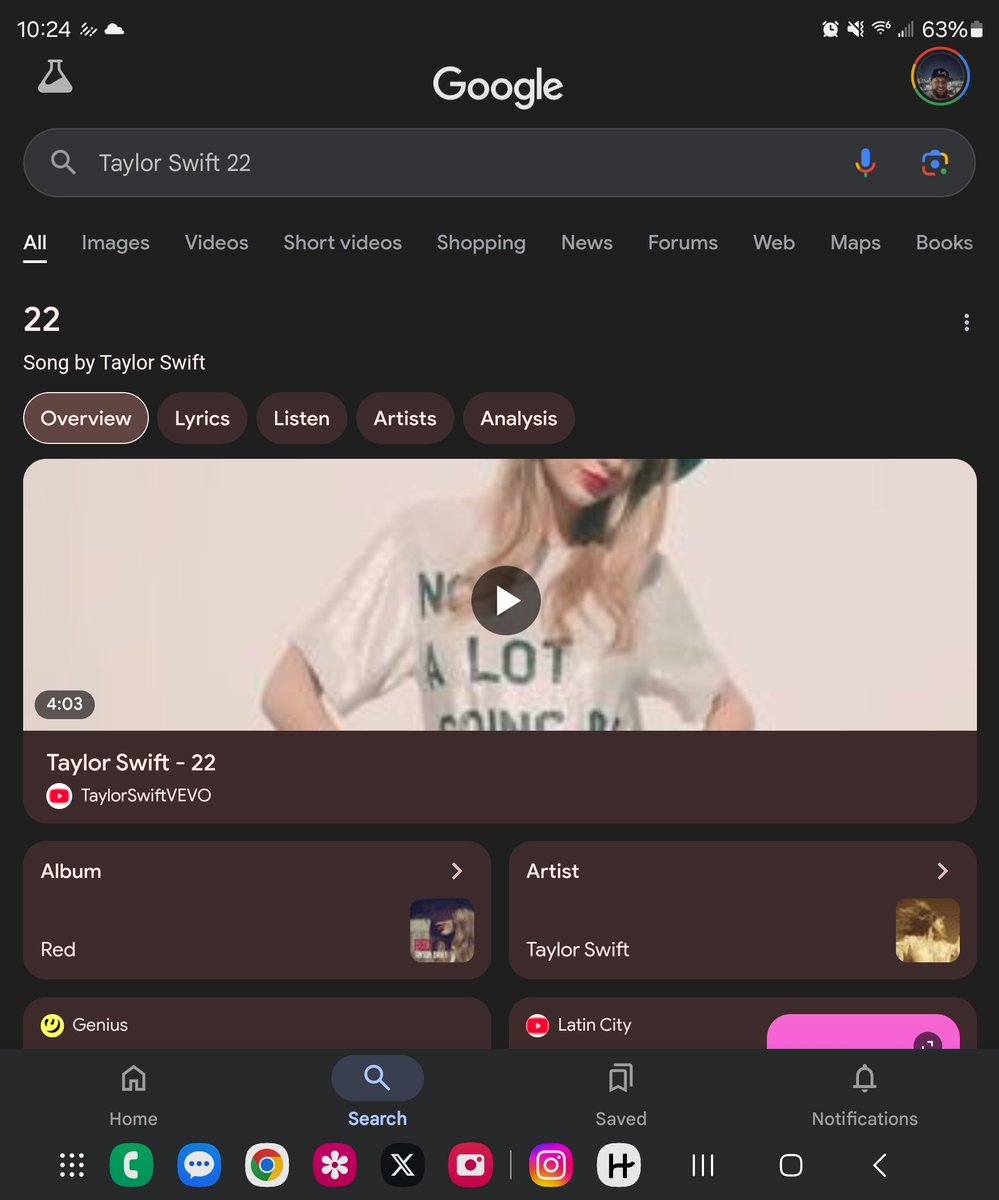Expand the Artist card chevron
The height and width of the screenshot is (1200, 999).
coord(942,871)
